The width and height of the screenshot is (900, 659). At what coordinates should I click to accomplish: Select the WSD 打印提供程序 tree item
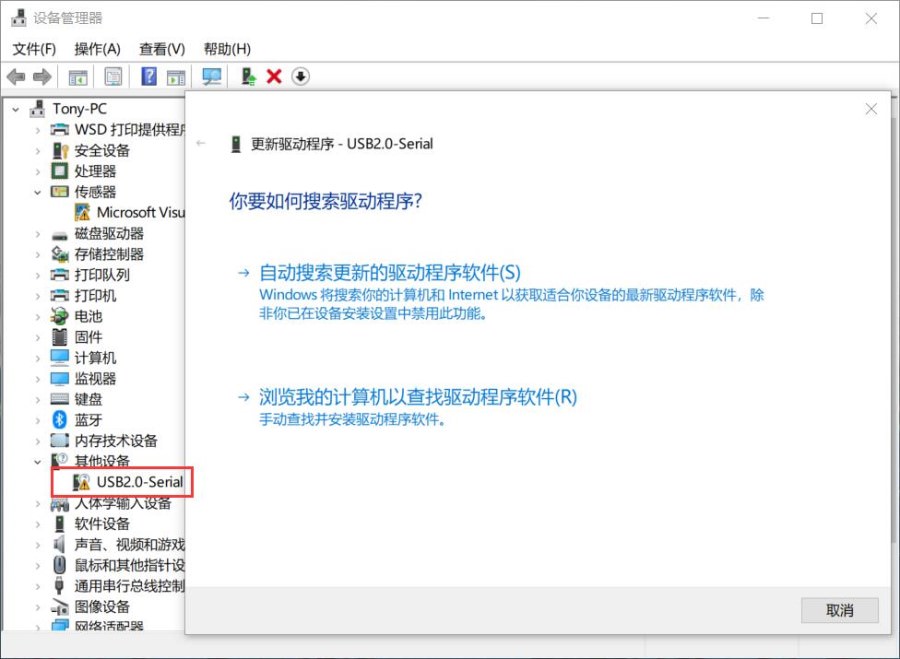tap(130, 130)
